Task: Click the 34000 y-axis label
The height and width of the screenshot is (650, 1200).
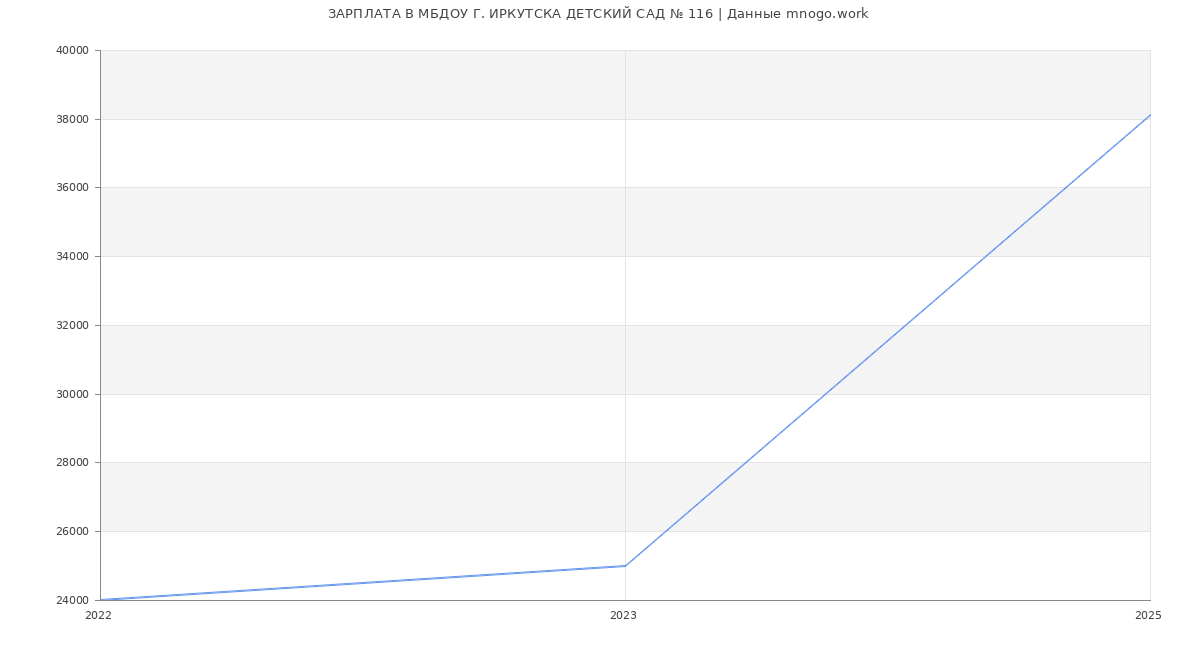Action: [x=74, y=257]
